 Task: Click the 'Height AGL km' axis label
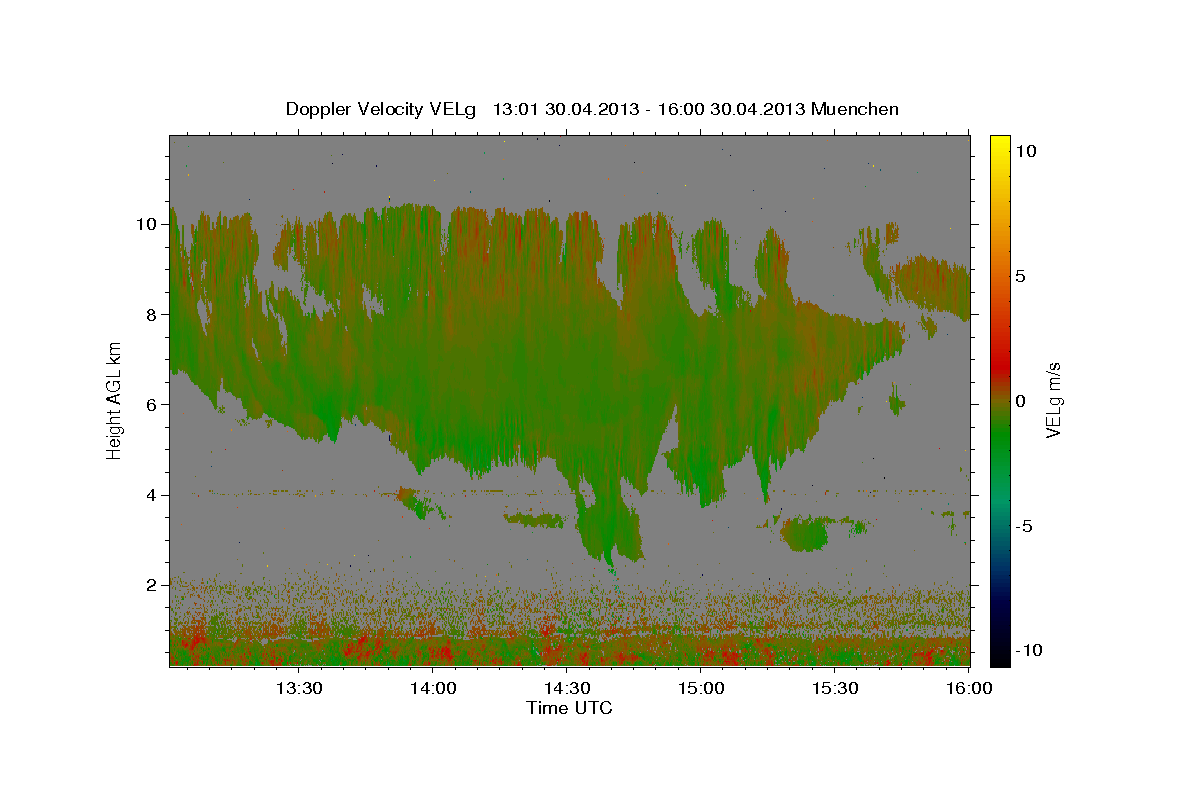[114, 401]
